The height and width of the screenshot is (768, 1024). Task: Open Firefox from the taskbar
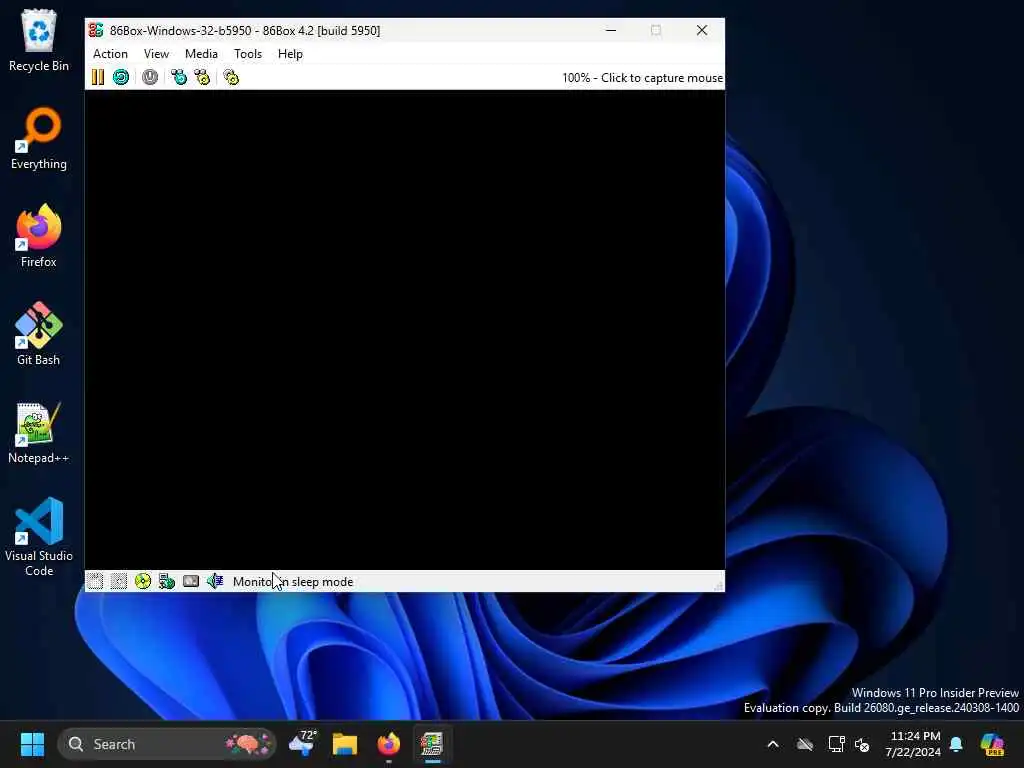point(389,744)
